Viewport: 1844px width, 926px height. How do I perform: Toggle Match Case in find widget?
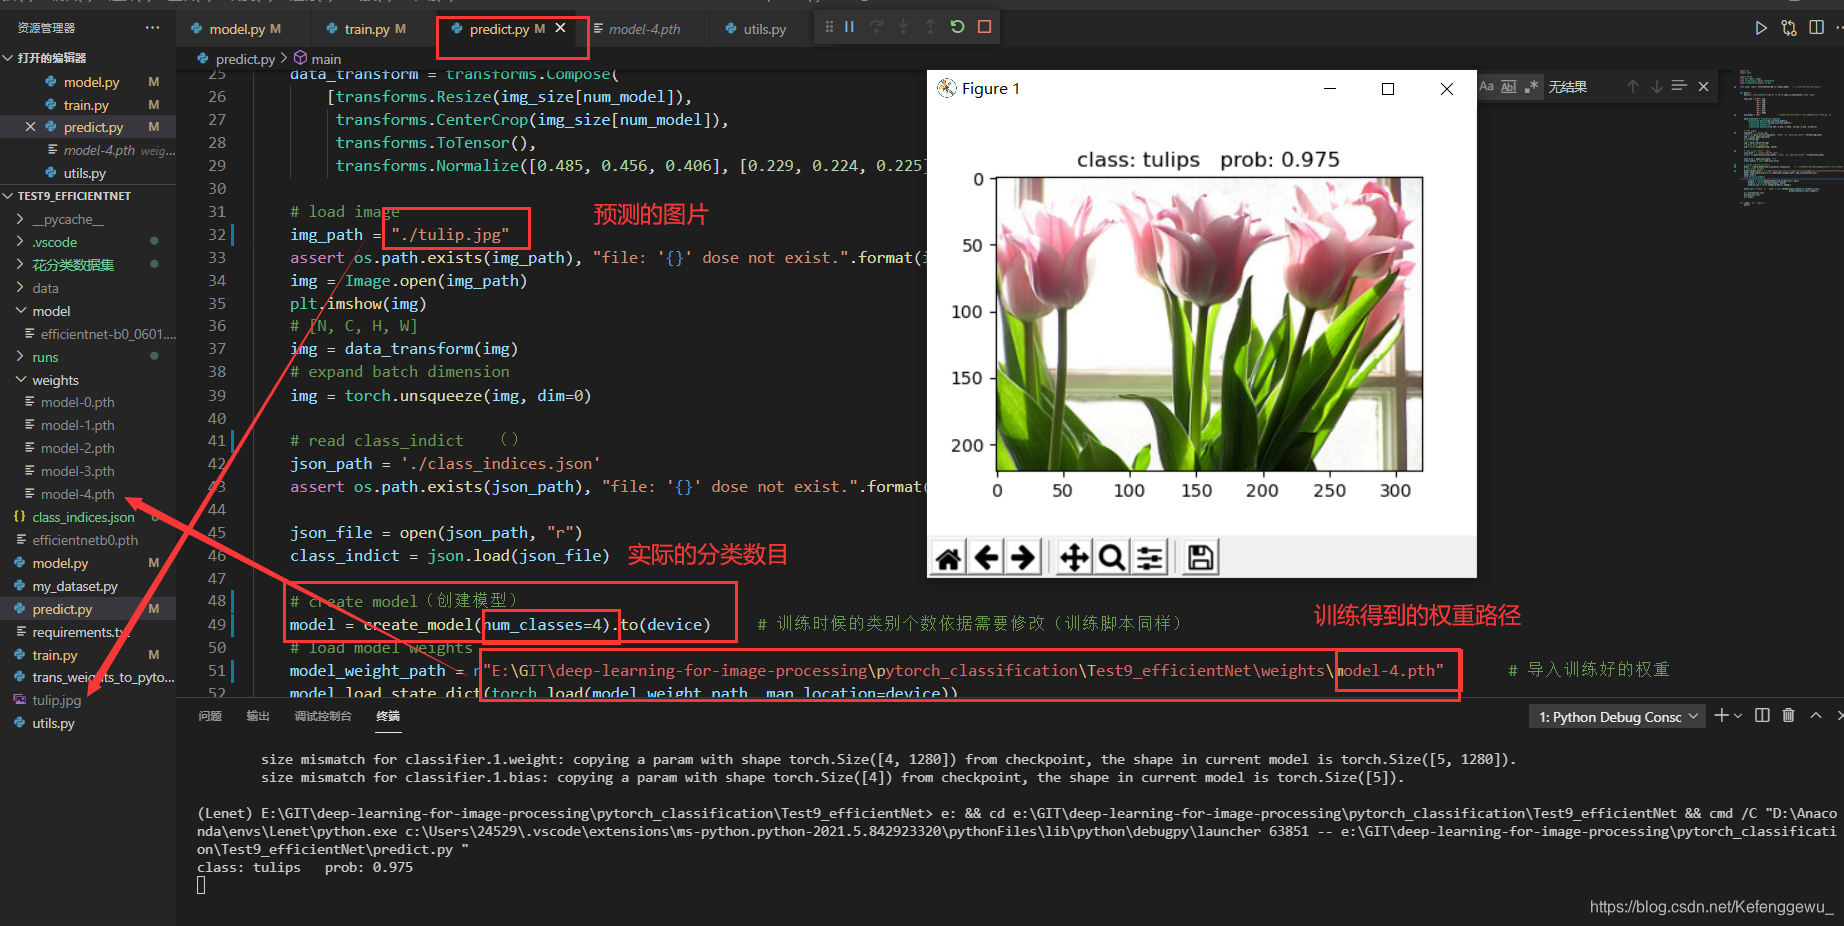pos(1487,87)
